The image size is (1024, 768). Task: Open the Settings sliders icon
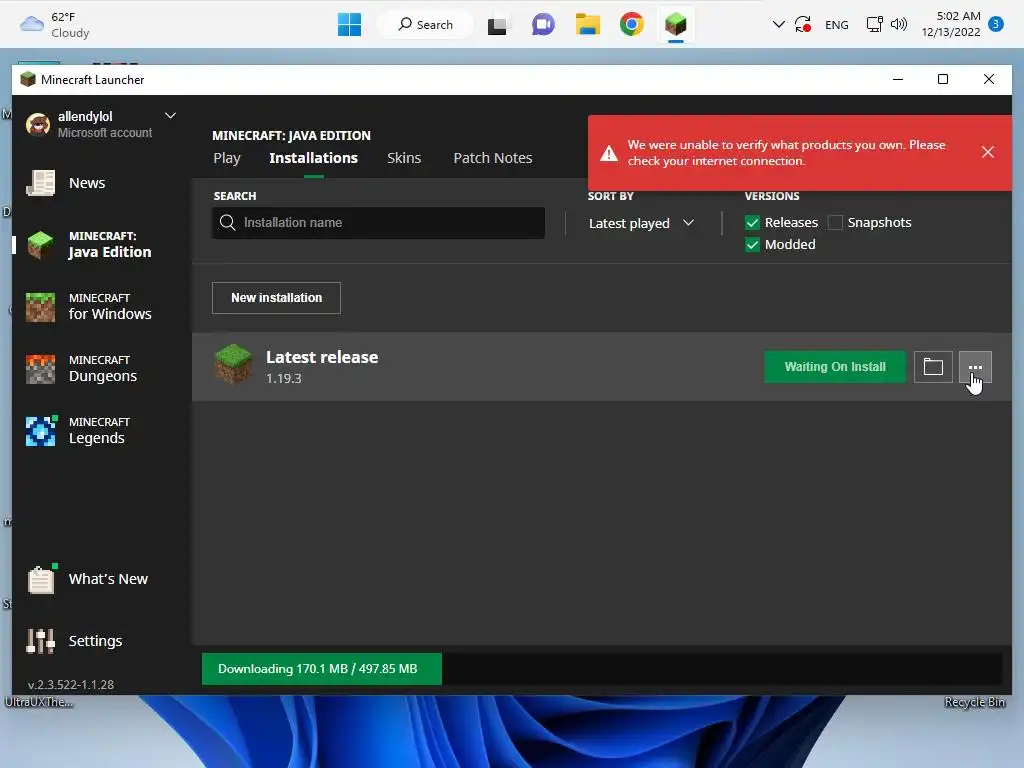(40, 641)
